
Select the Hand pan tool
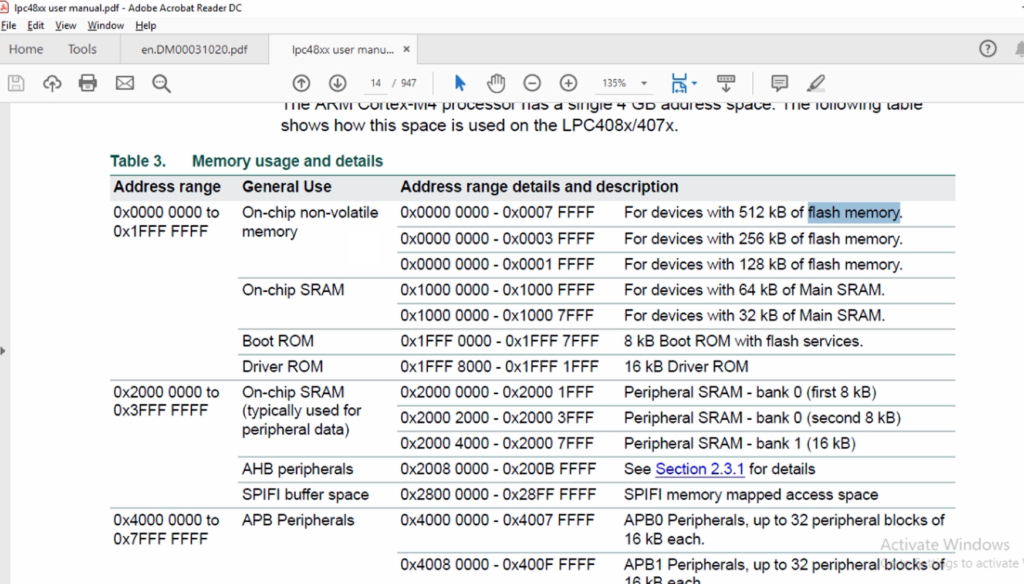(x=496, y=83)
